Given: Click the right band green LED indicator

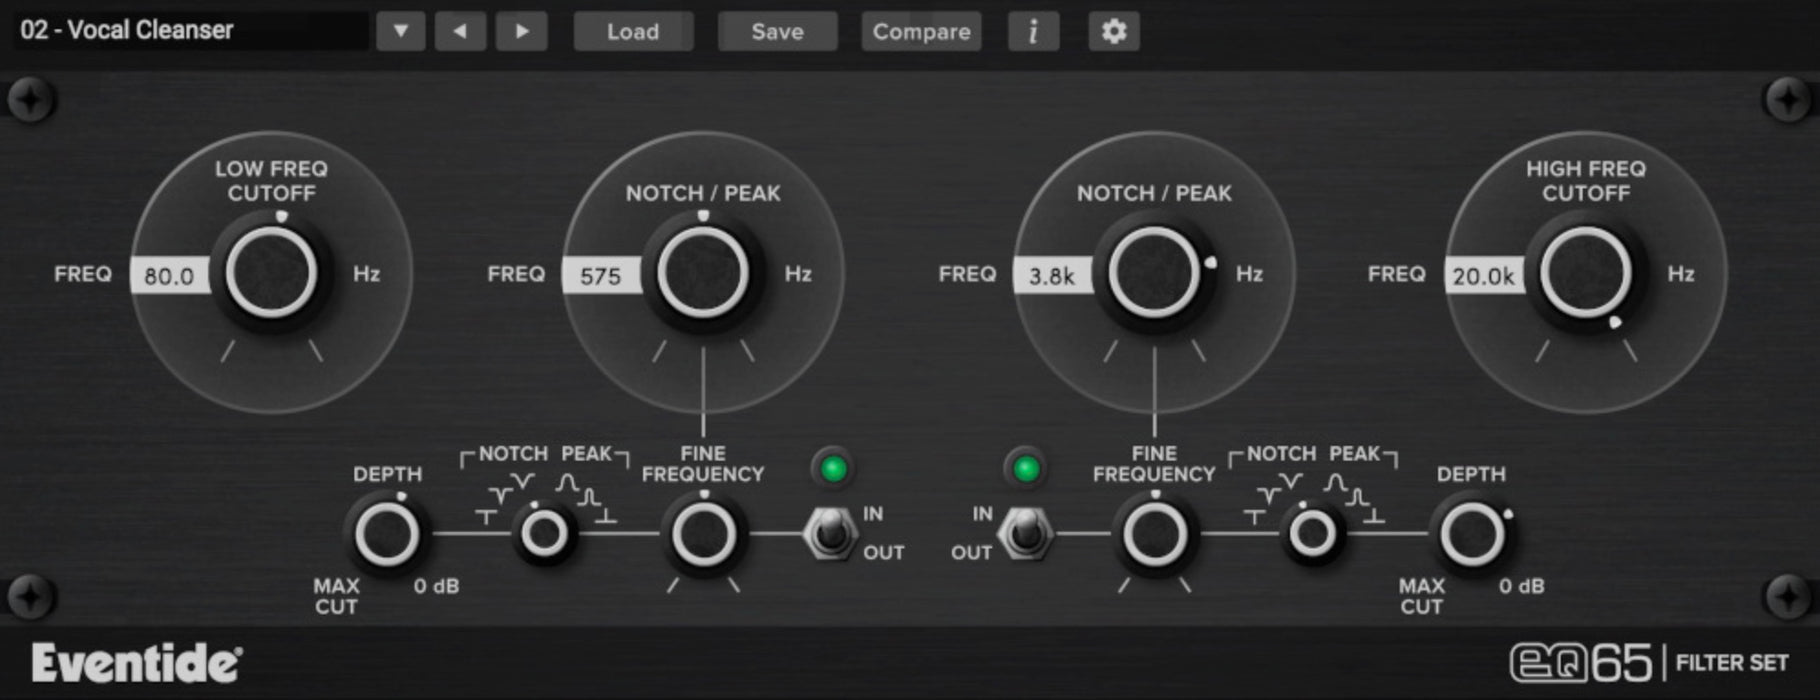Looking at the screenshot, I should tap(1025, 468).
